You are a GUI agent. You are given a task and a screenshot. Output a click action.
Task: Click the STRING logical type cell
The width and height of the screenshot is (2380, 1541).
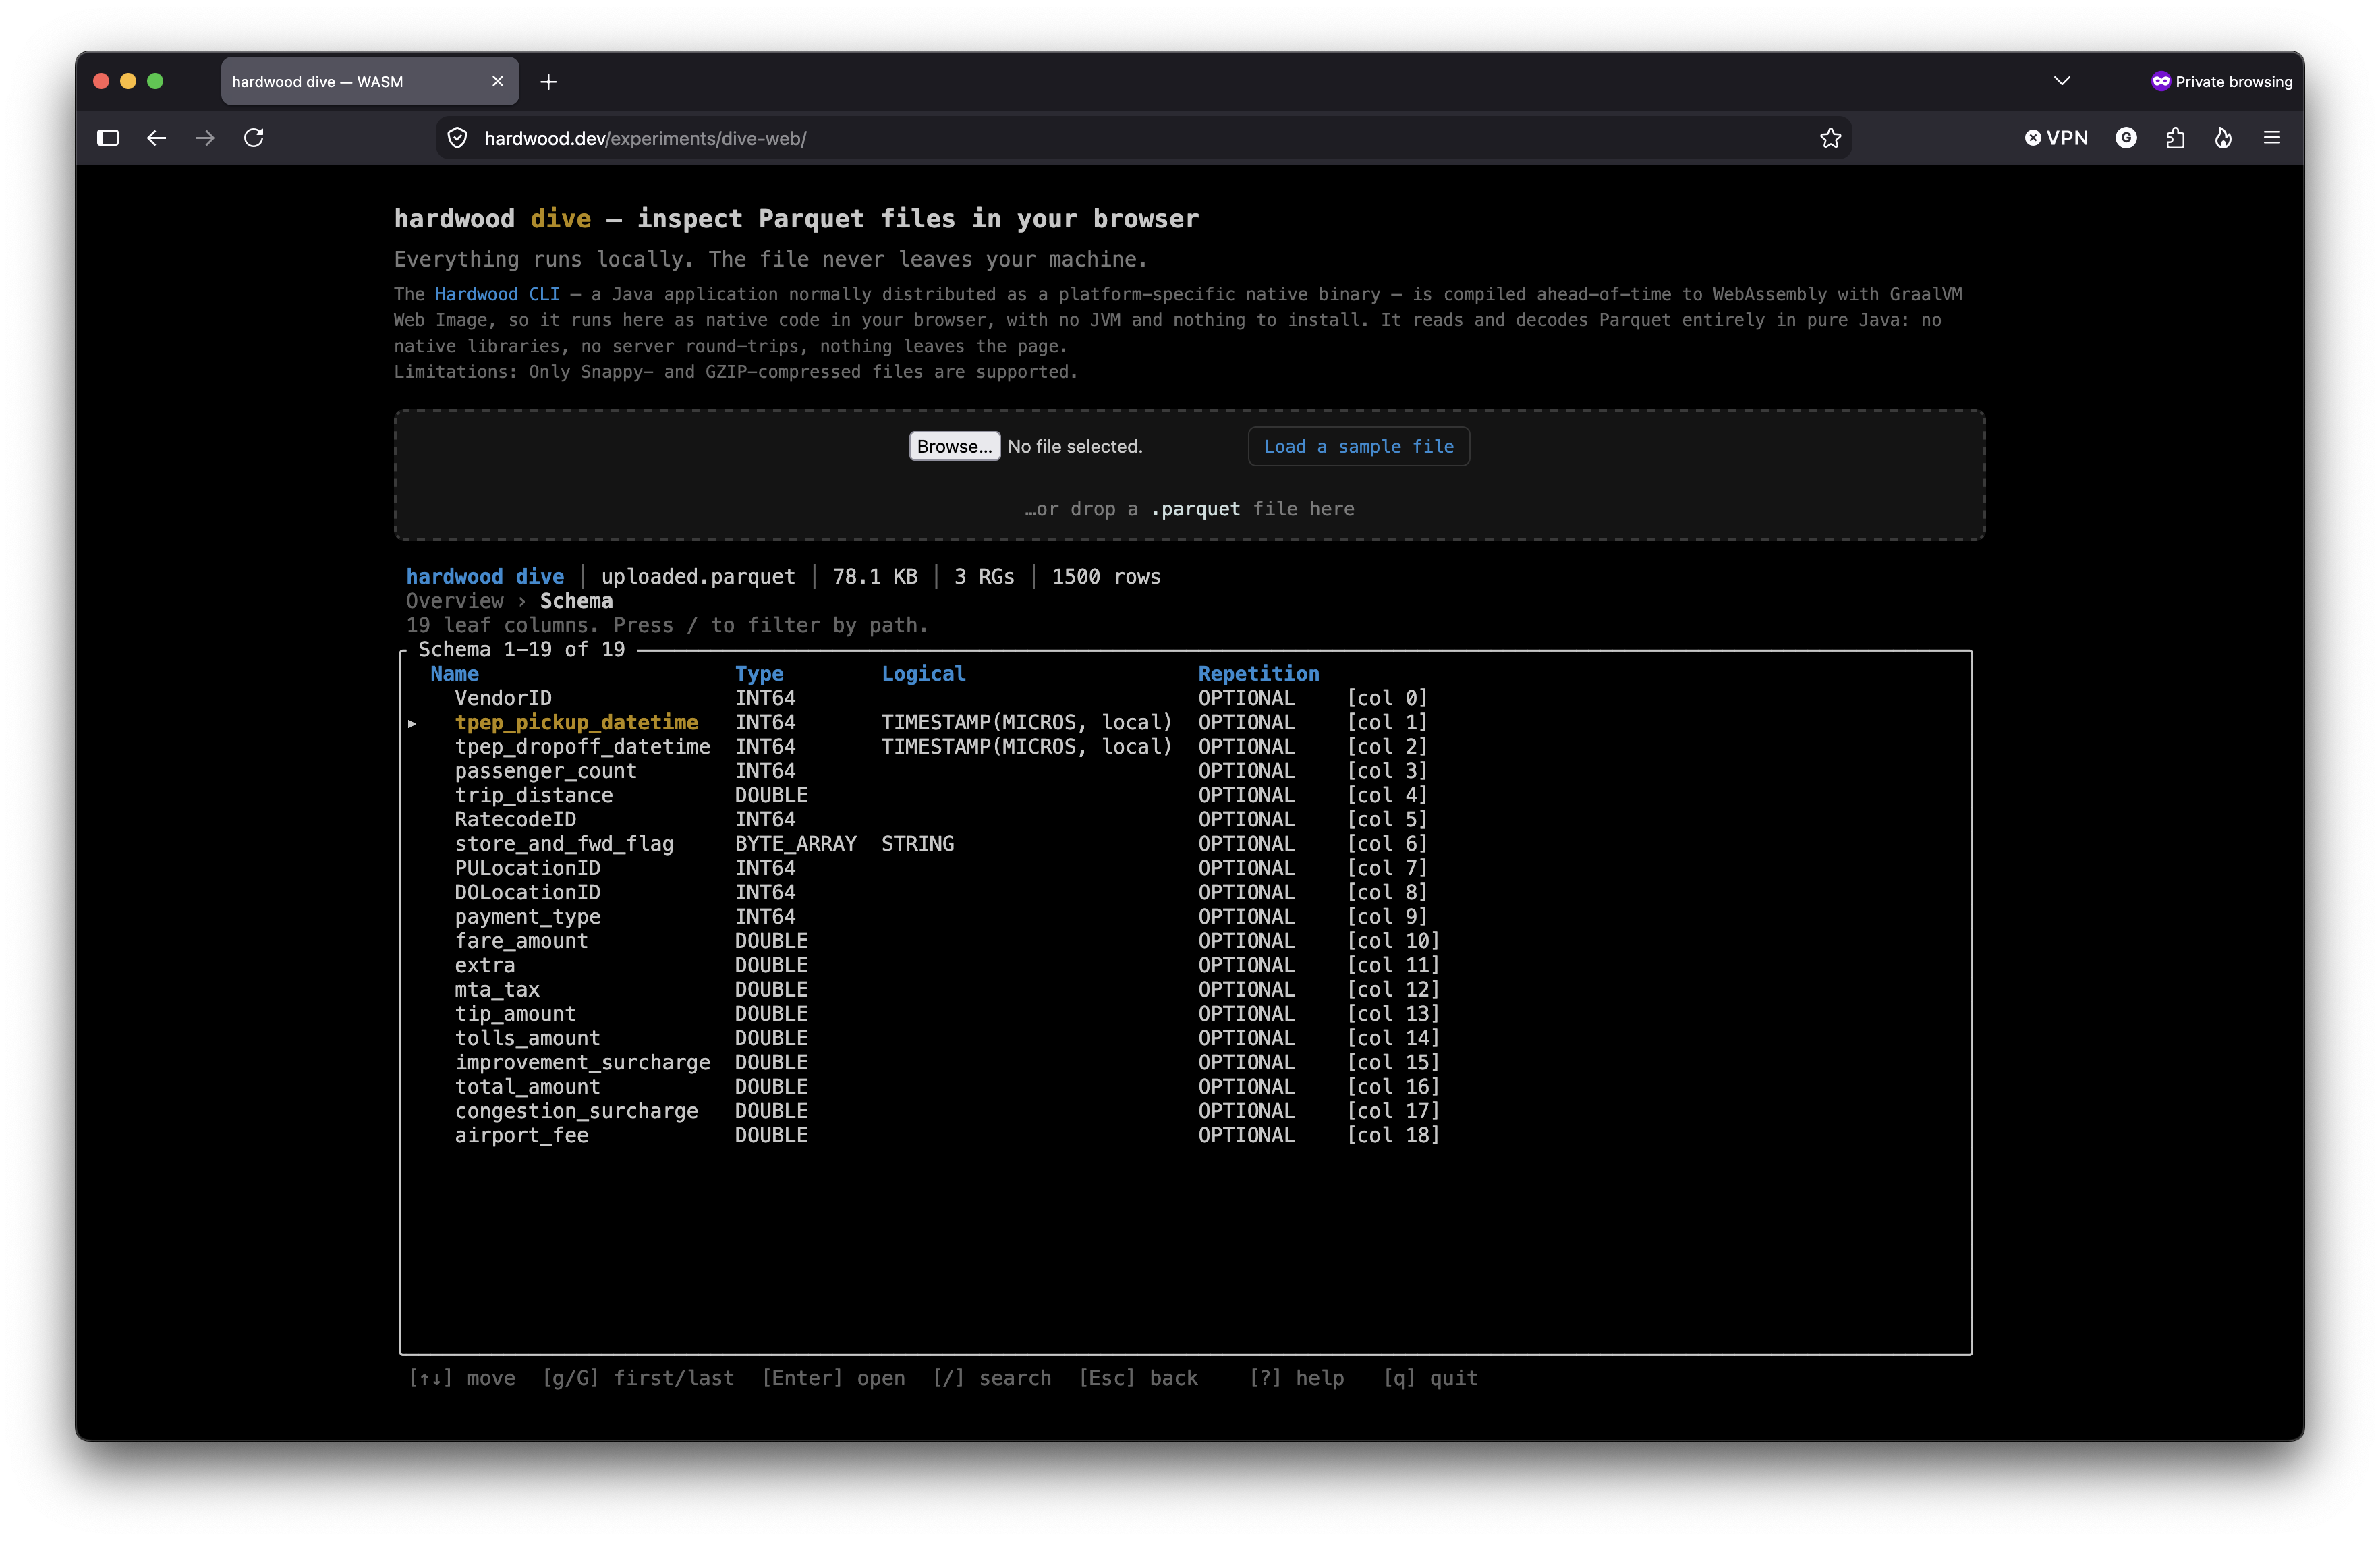click(x=917, y=844)
